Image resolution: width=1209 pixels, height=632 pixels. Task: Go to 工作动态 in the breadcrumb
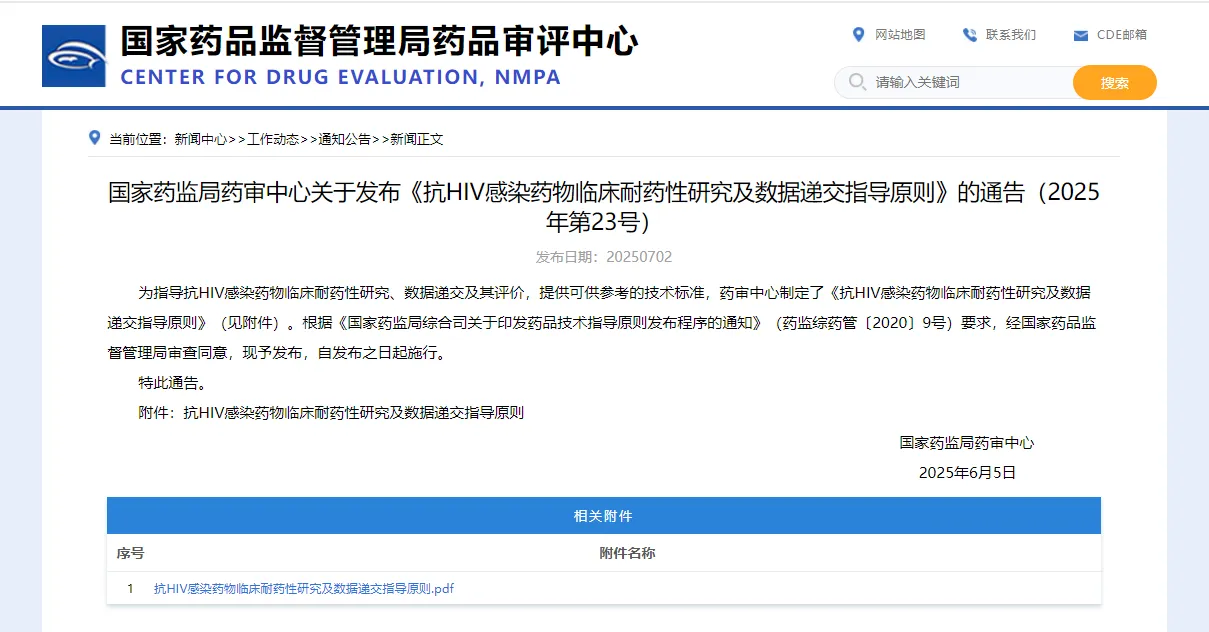pos(272,139)
